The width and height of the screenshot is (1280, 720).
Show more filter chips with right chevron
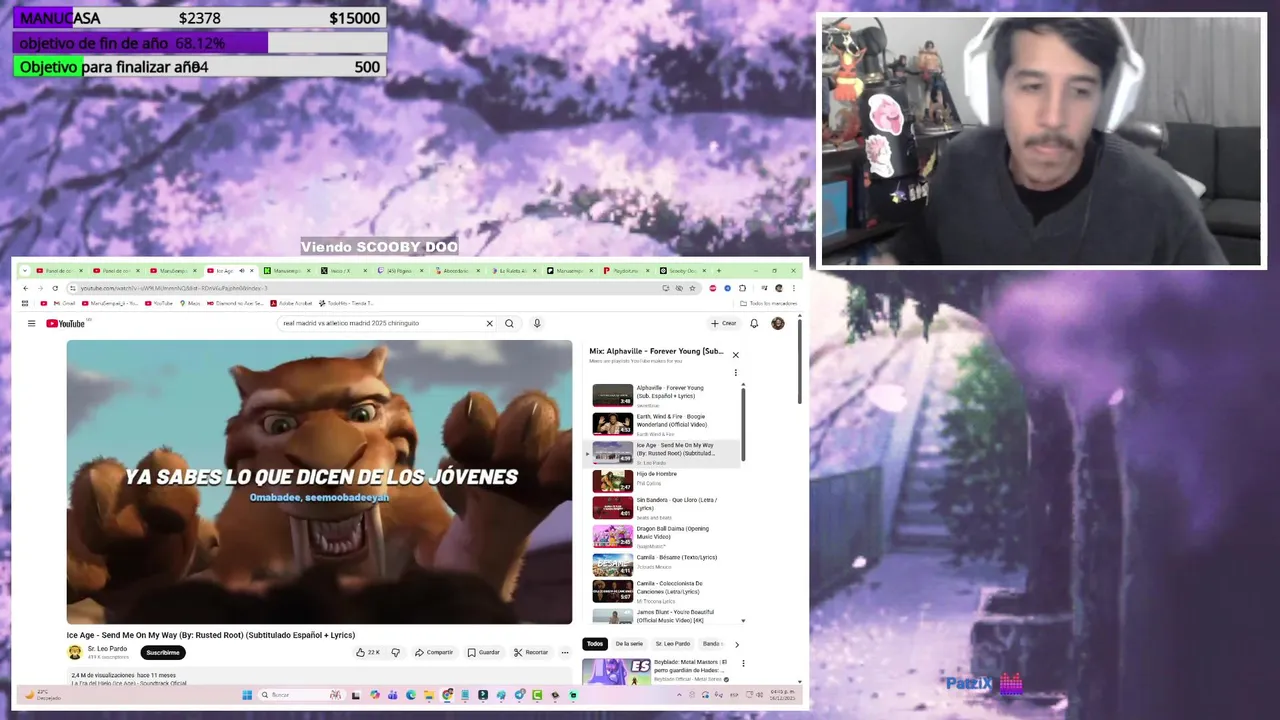737,644
